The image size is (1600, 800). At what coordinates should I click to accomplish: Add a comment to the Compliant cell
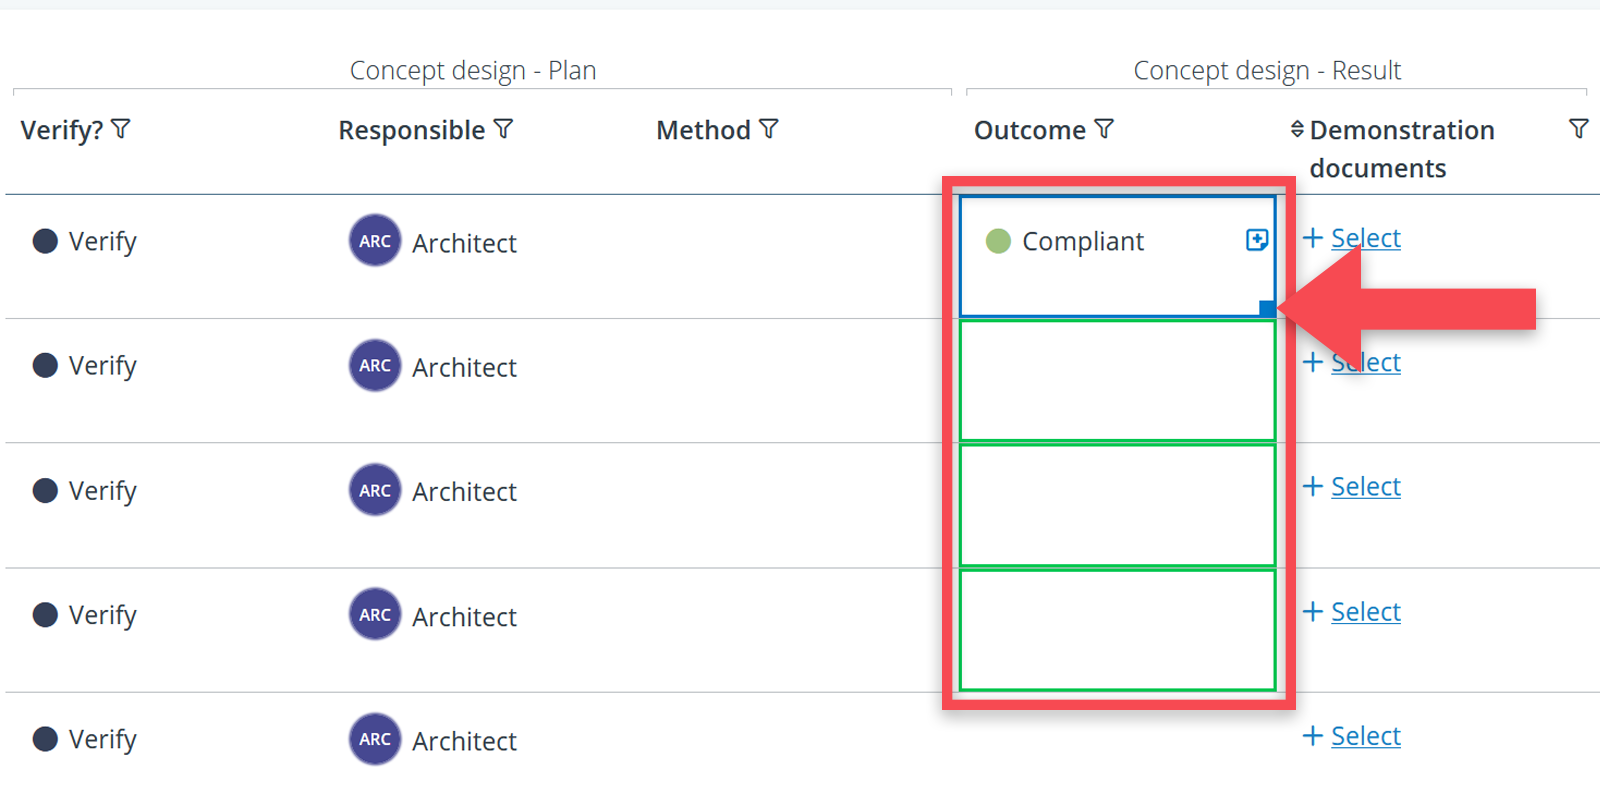(1257, 240)
